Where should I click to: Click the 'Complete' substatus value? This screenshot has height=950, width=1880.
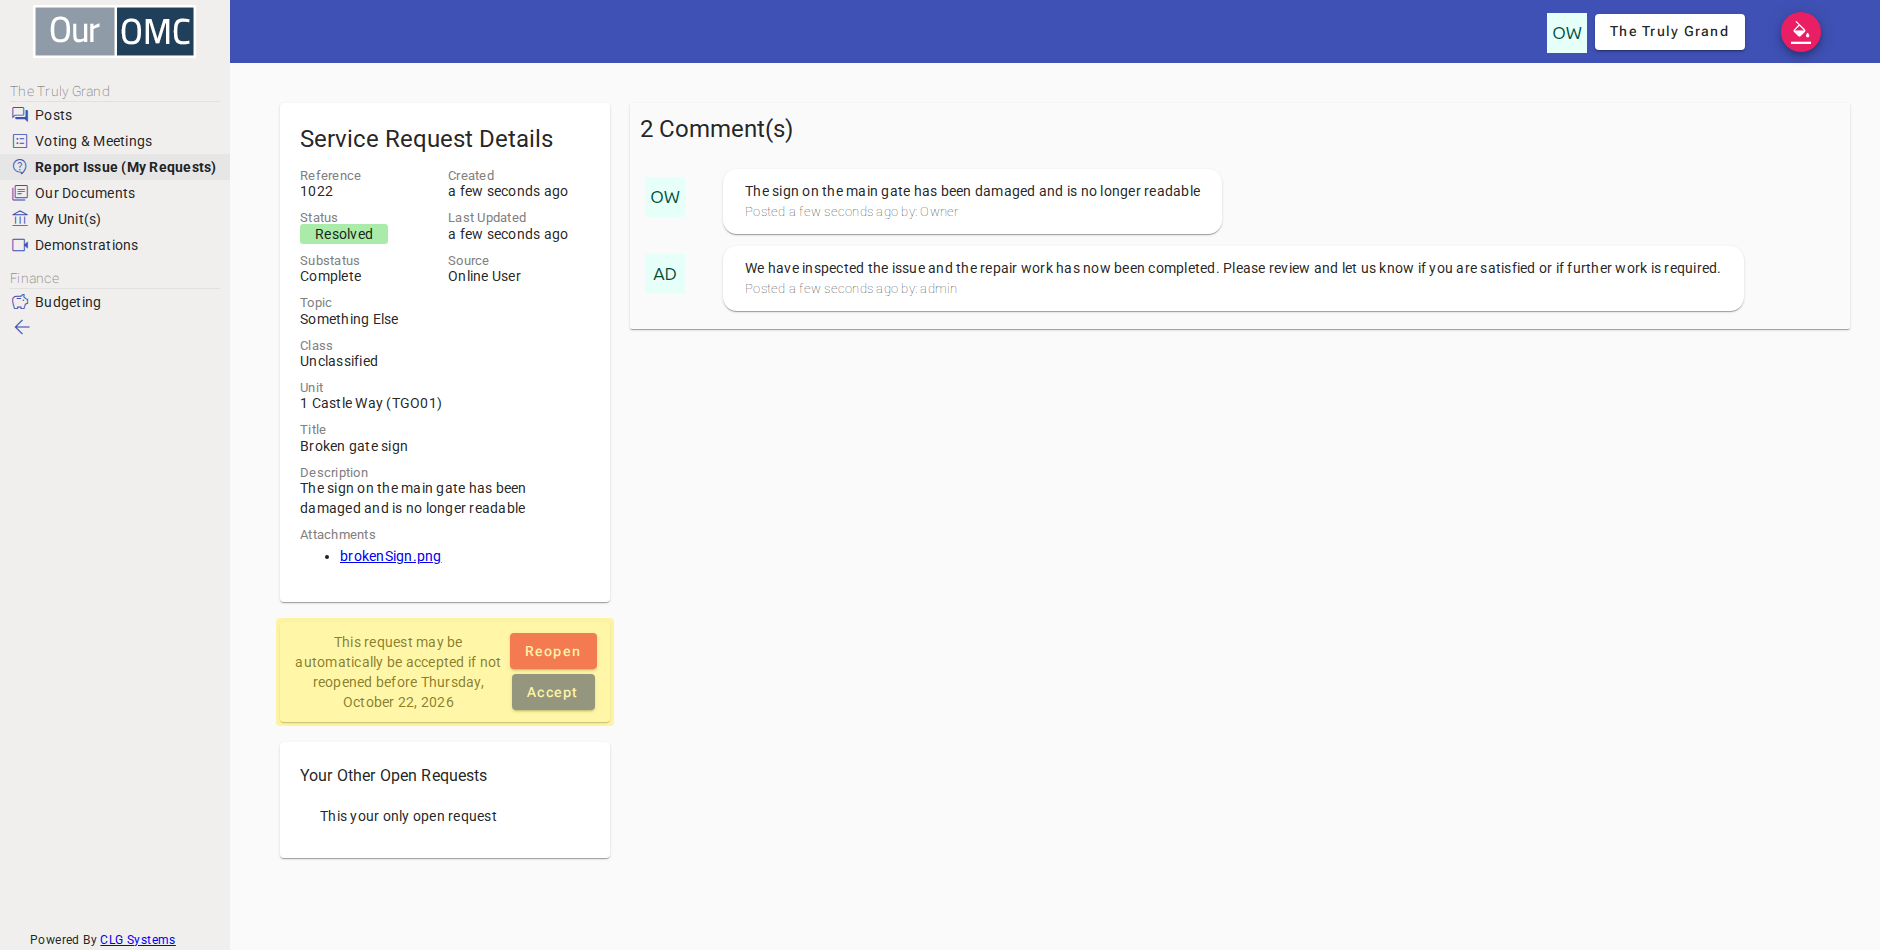331,277
